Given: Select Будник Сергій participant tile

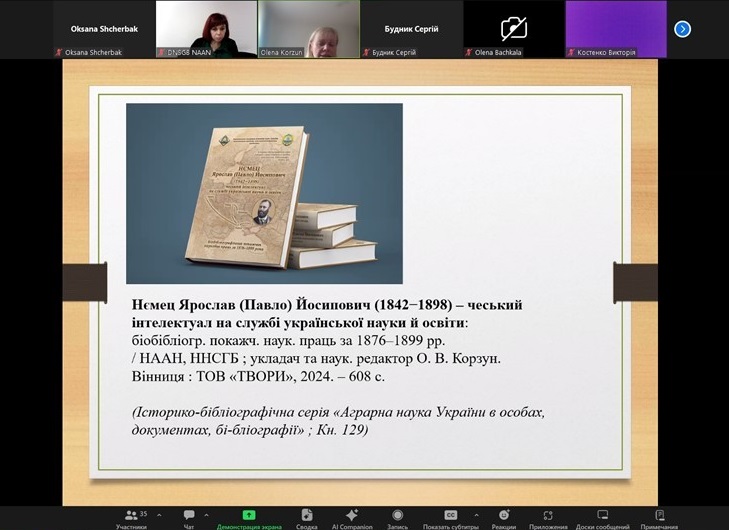Looking at the screenshot, I should coord(411,29).
